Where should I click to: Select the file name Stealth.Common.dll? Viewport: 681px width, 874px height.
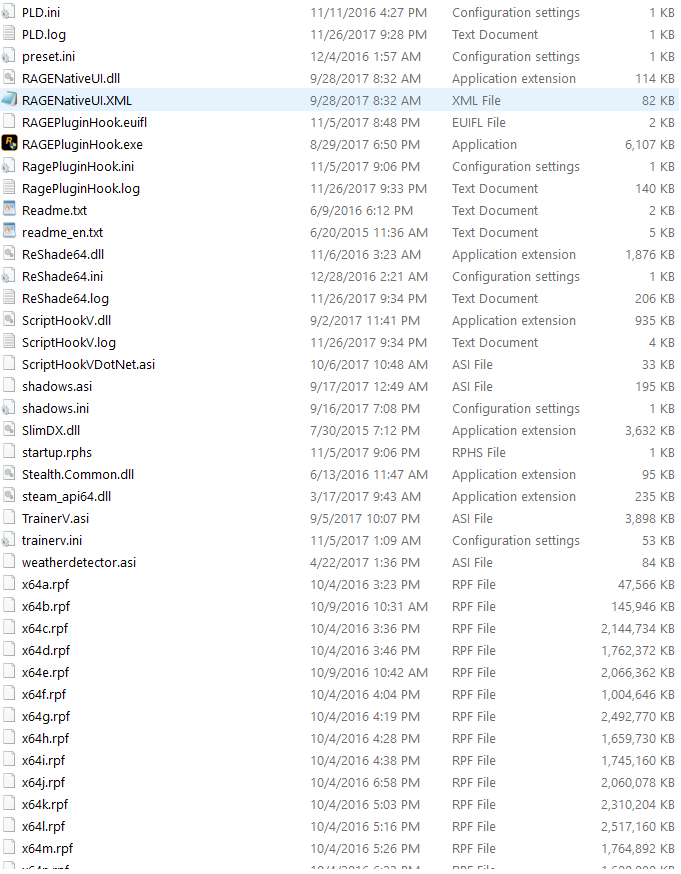pos(77,474)
